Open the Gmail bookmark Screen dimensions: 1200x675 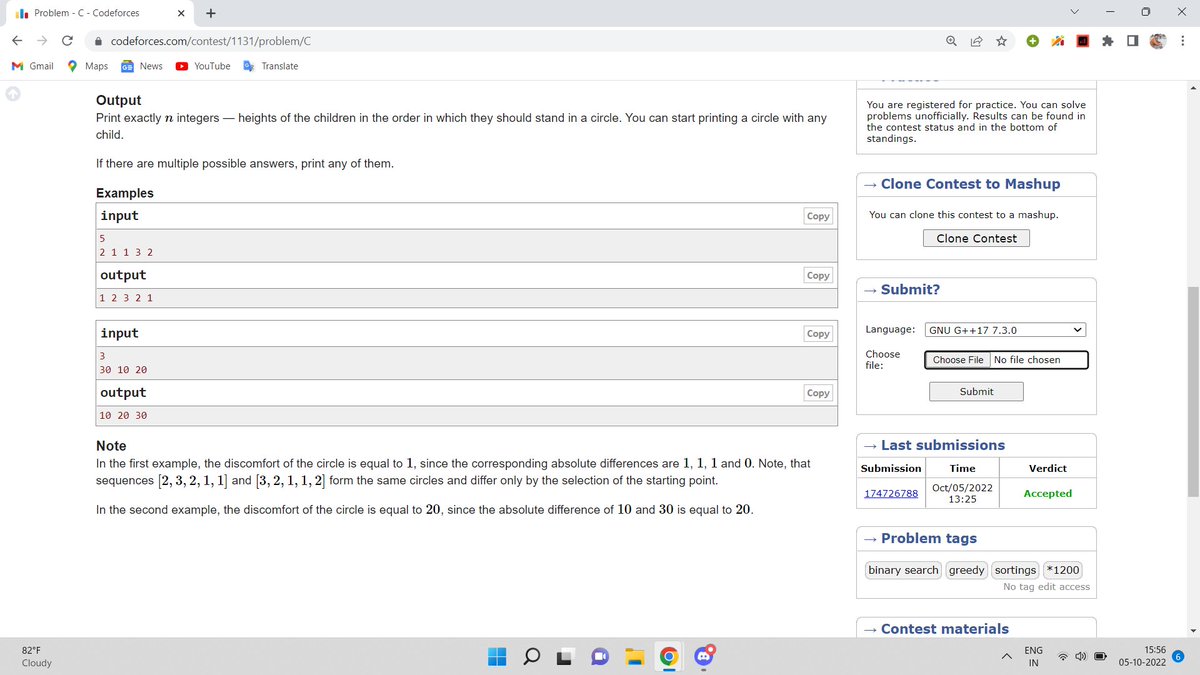pyautogui.click(x=32, y=66)
